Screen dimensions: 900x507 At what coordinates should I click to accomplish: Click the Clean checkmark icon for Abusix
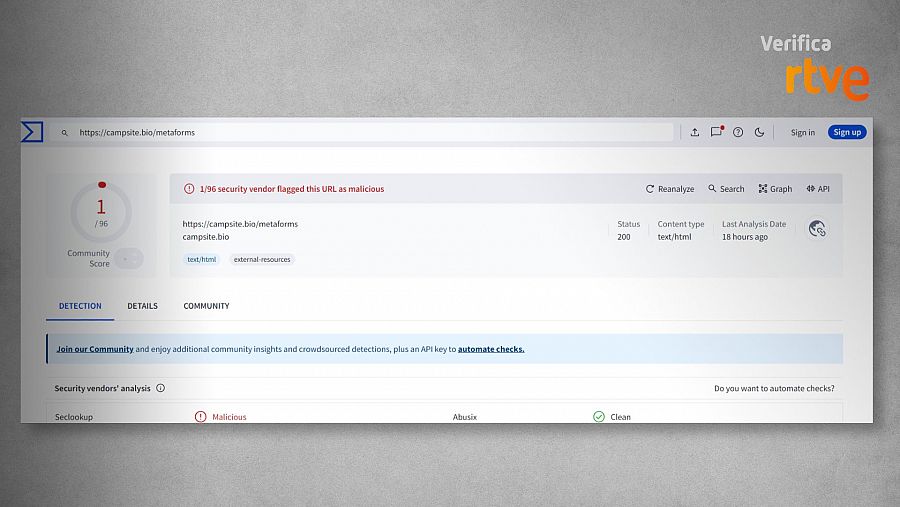[x=599, y=417]
